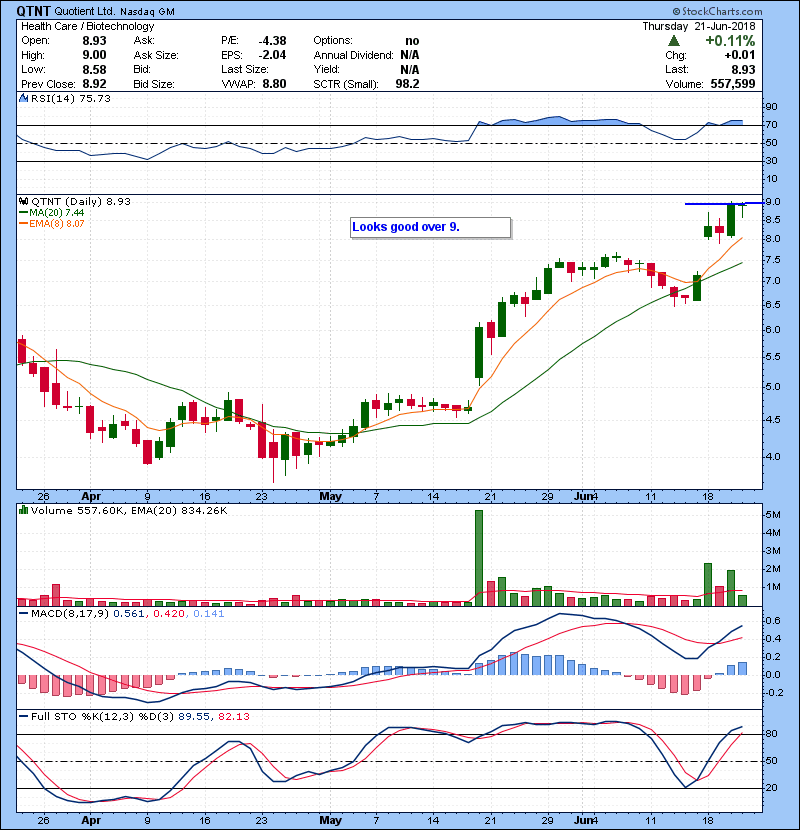The image size is (800, 830).
Task: Click the High value 9.00
Action: tap(94, 55)
